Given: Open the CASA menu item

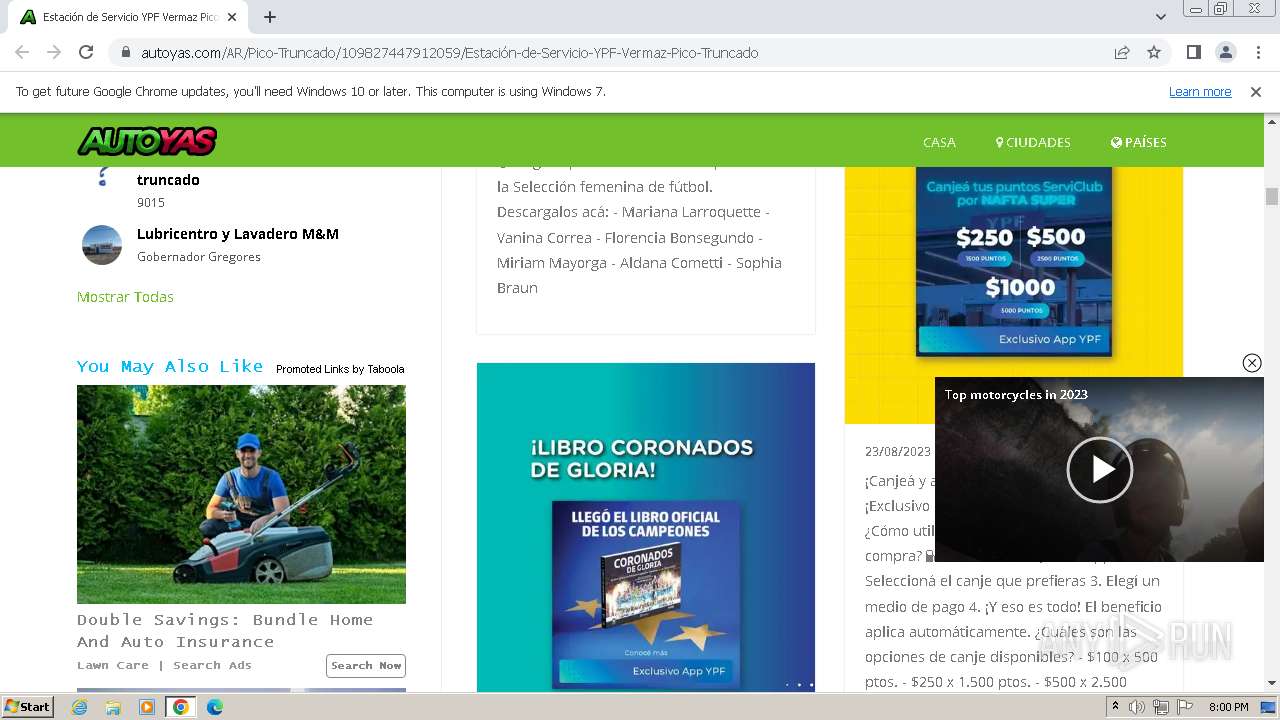Looking at the screenshot, I should point(939,142).
